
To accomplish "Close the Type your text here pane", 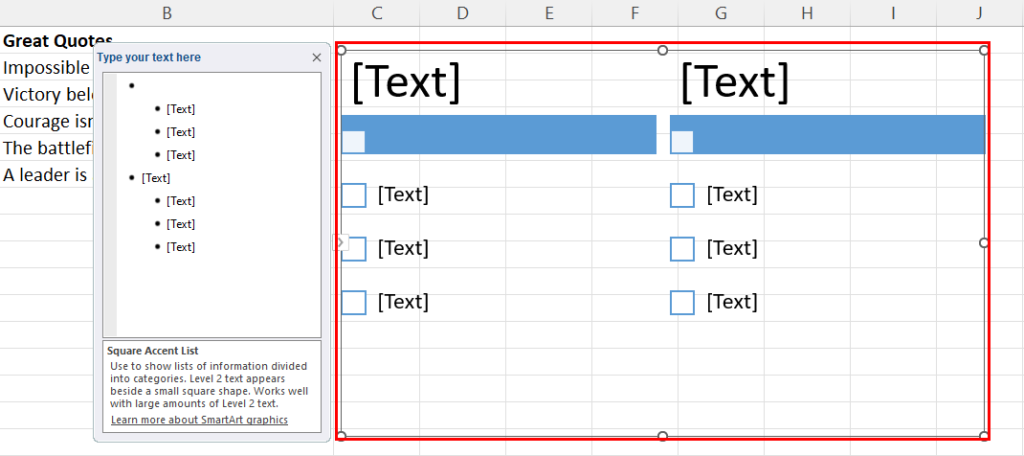I will pos(317,57).
